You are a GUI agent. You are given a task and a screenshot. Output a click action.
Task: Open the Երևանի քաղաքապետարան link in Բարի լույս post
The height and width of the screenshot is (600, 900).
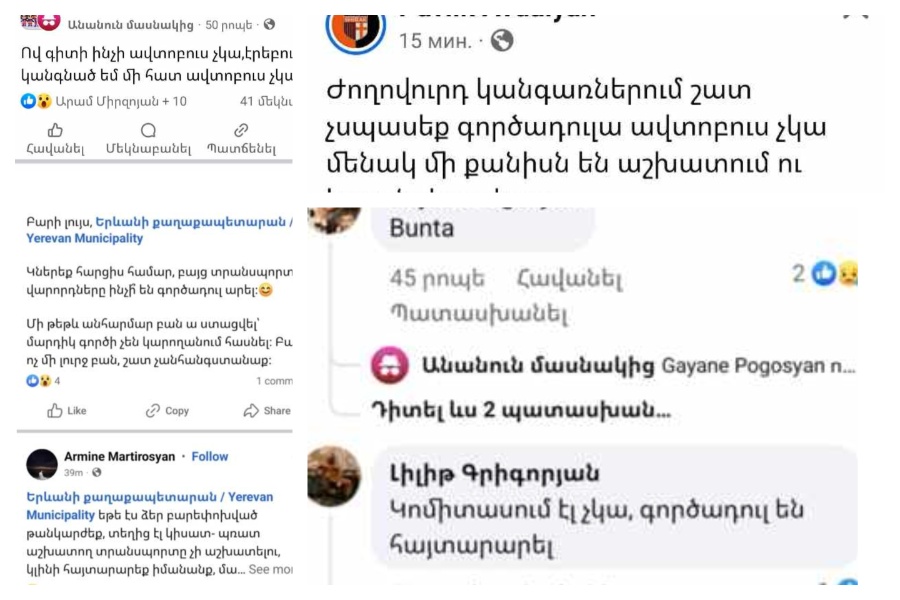pyautogui.click(x=160, y=230)
